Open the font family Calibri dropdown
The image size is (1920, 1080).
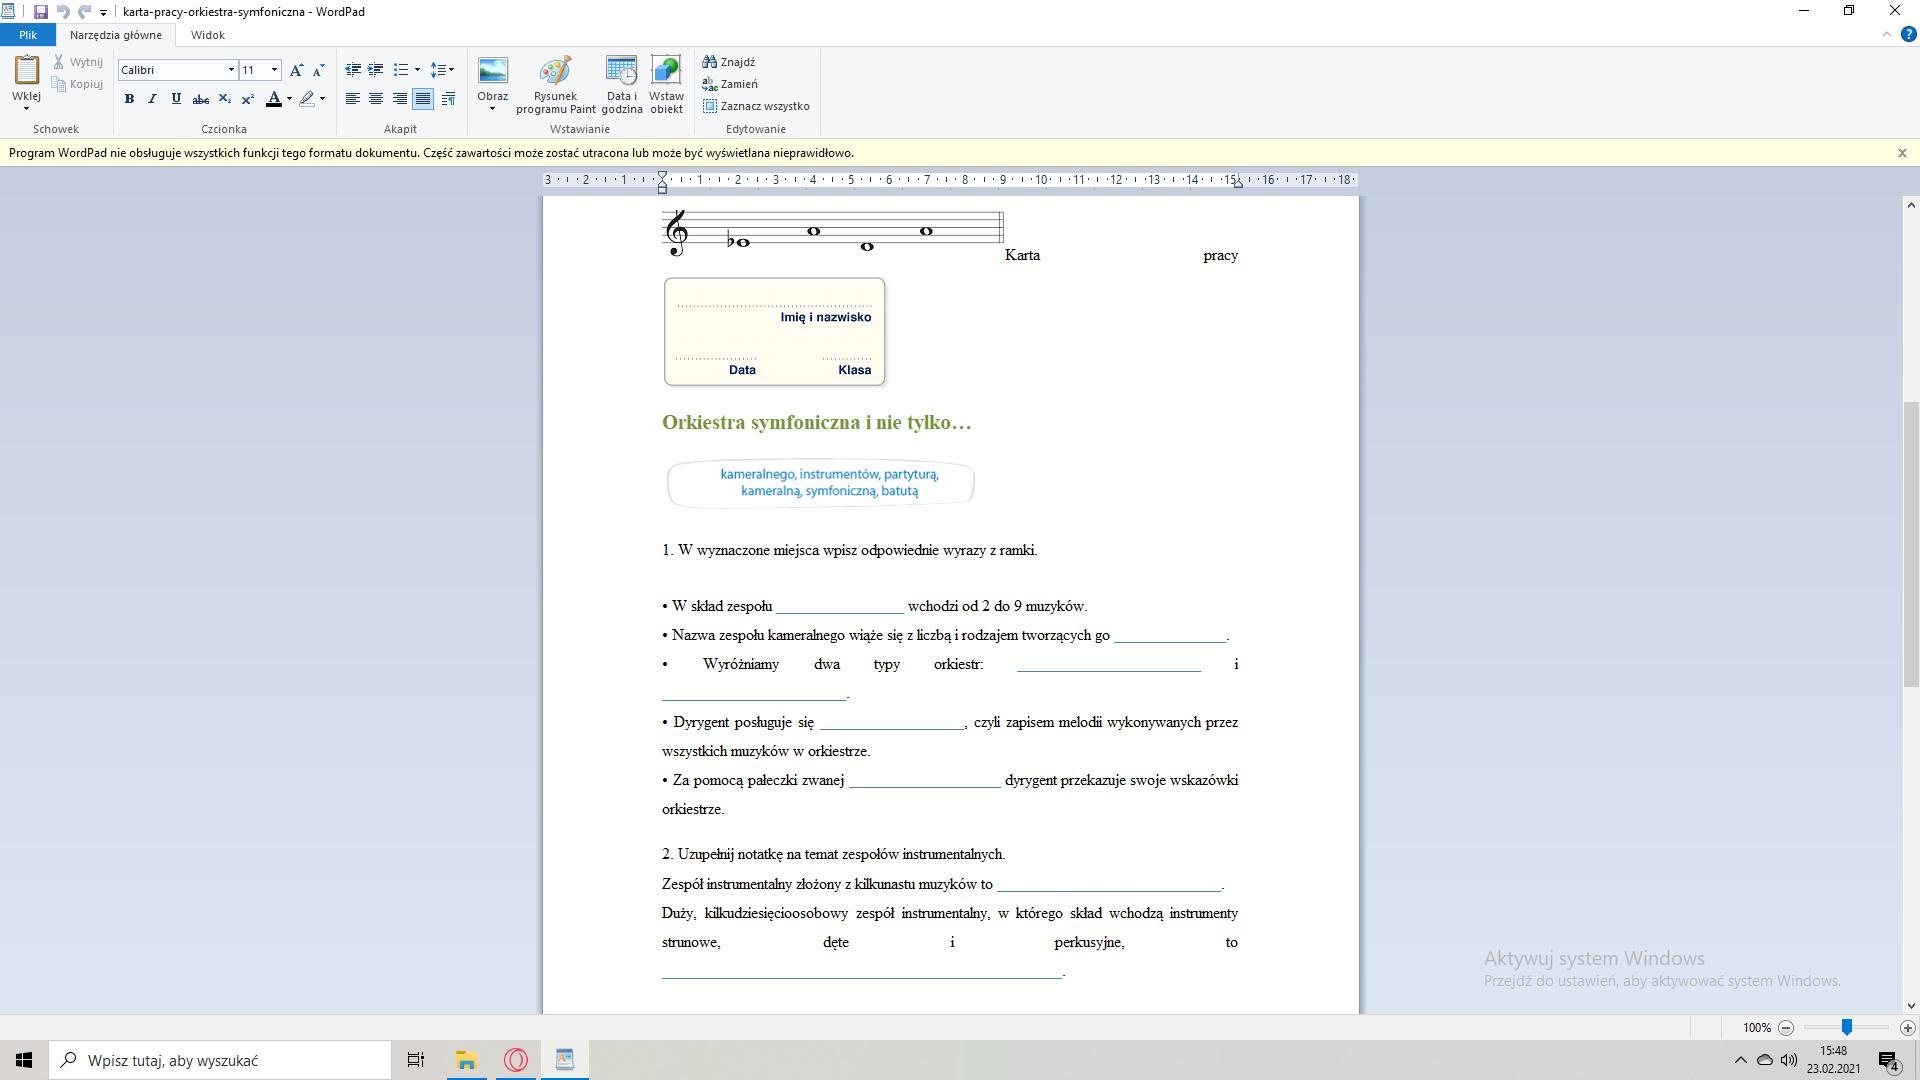coord(231,70)
